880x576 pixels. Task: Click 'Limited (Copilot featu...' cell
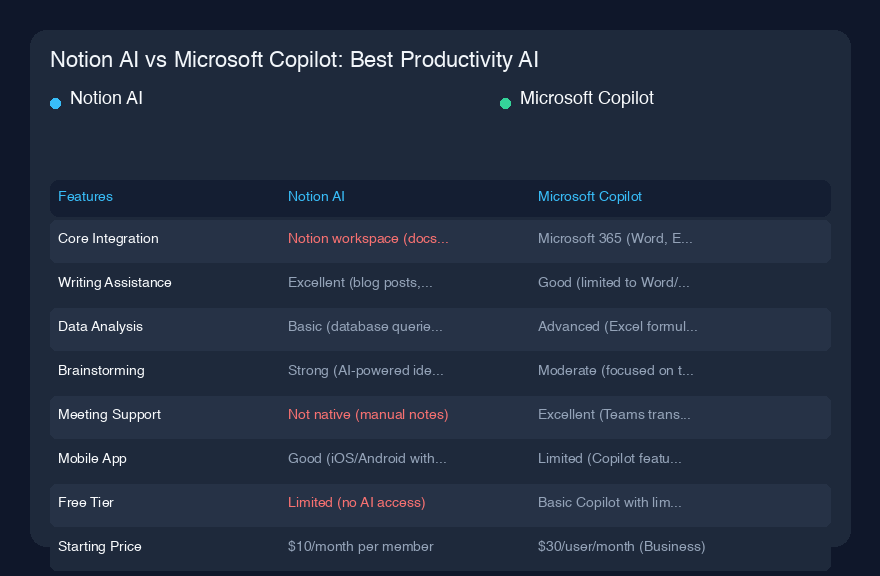click(x=610, y=459)
